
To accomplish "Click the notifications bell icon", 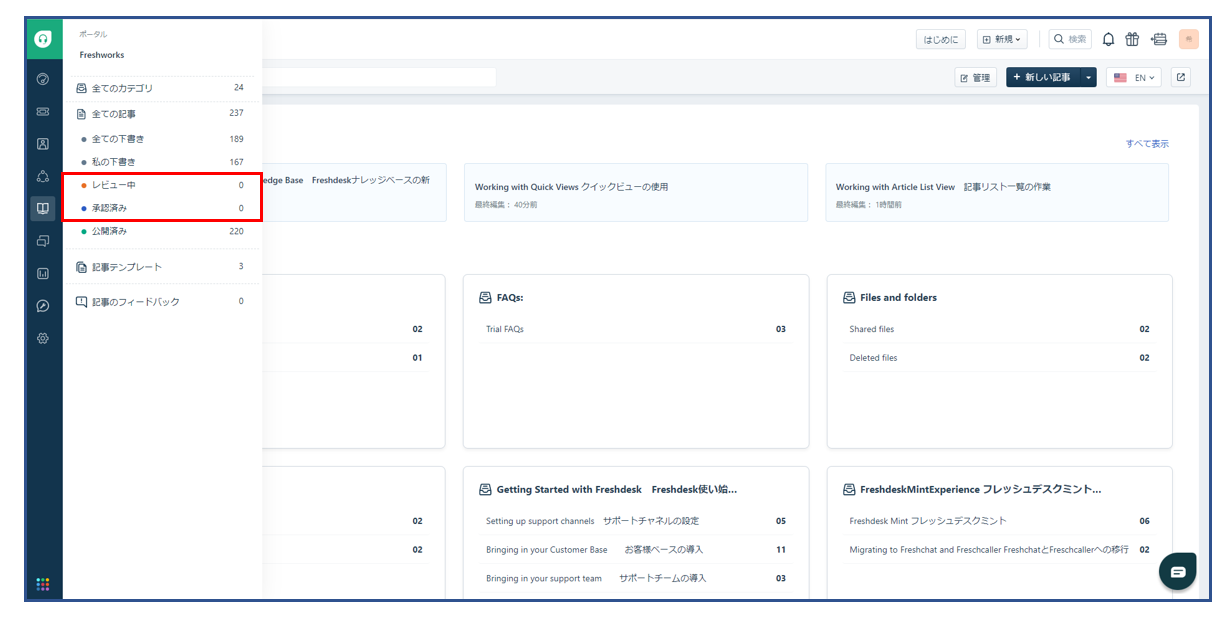I will pos(1108,39).
